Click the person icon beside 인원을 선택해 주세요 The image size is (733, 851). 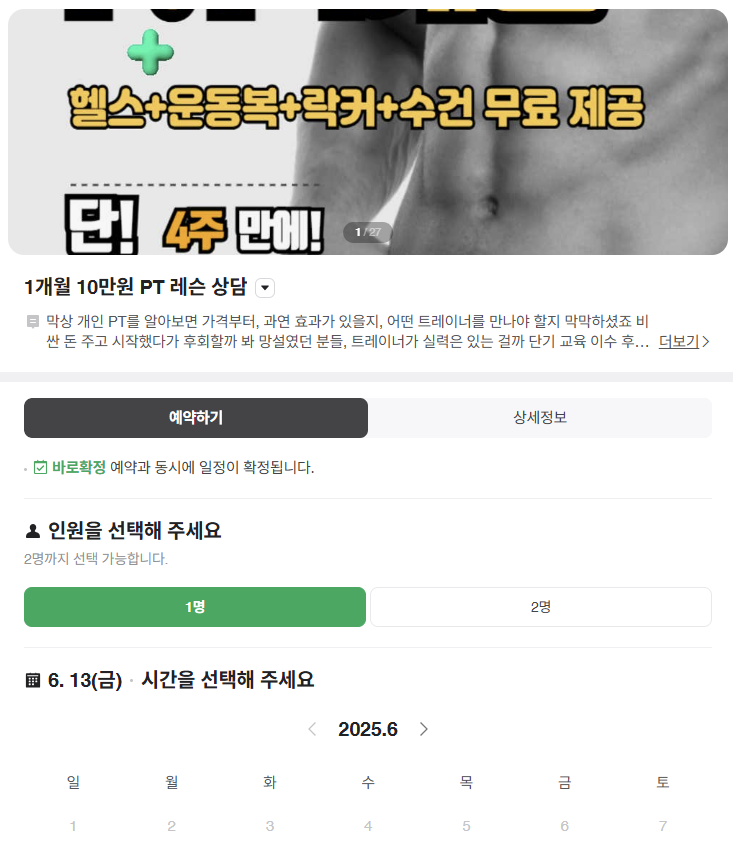pos(33,531)
